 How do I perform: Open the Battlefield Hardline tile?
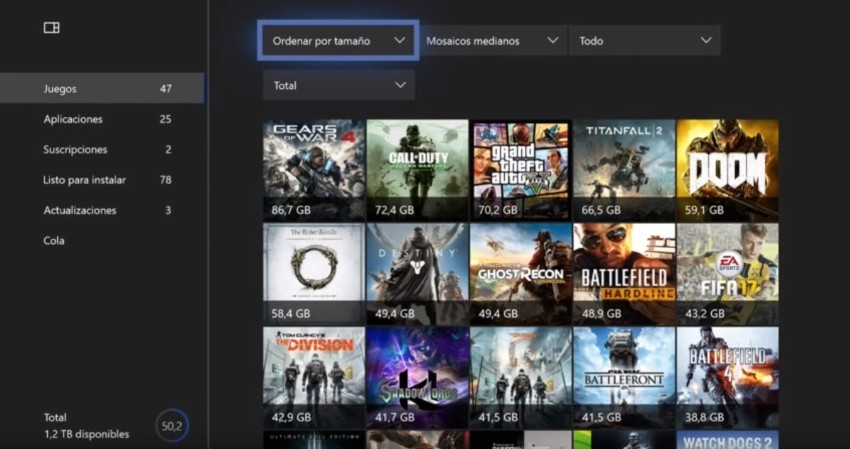(624, 274)
